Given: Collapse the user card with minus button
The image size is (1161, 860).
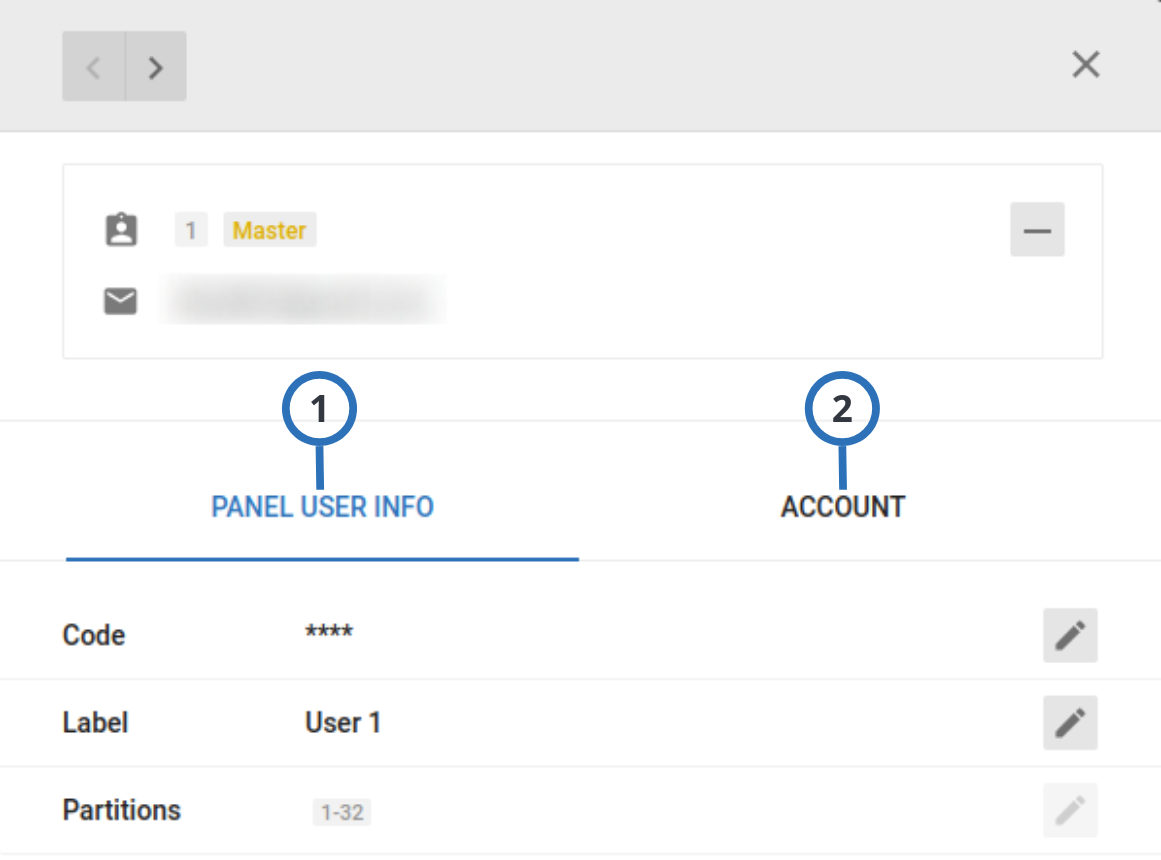Looking at the screenshot, I should pyautogui.click(x=1037, y=230).
